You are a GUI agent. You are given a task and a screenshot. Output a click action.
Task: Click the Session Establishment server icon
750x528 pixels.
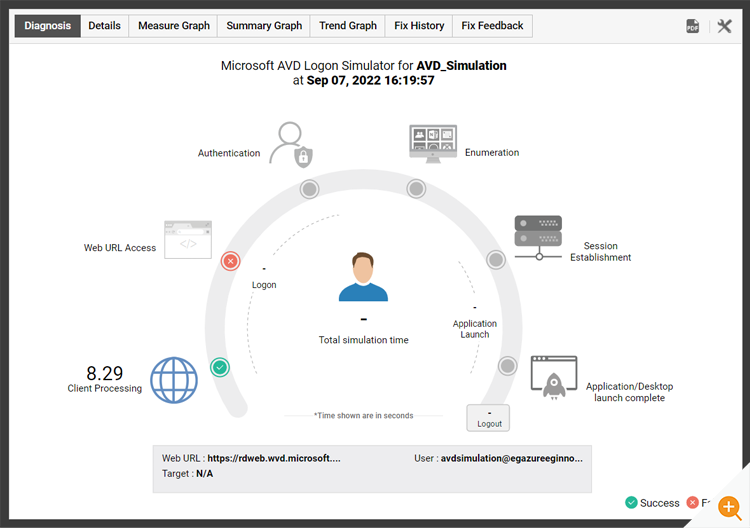click(538, 238)
